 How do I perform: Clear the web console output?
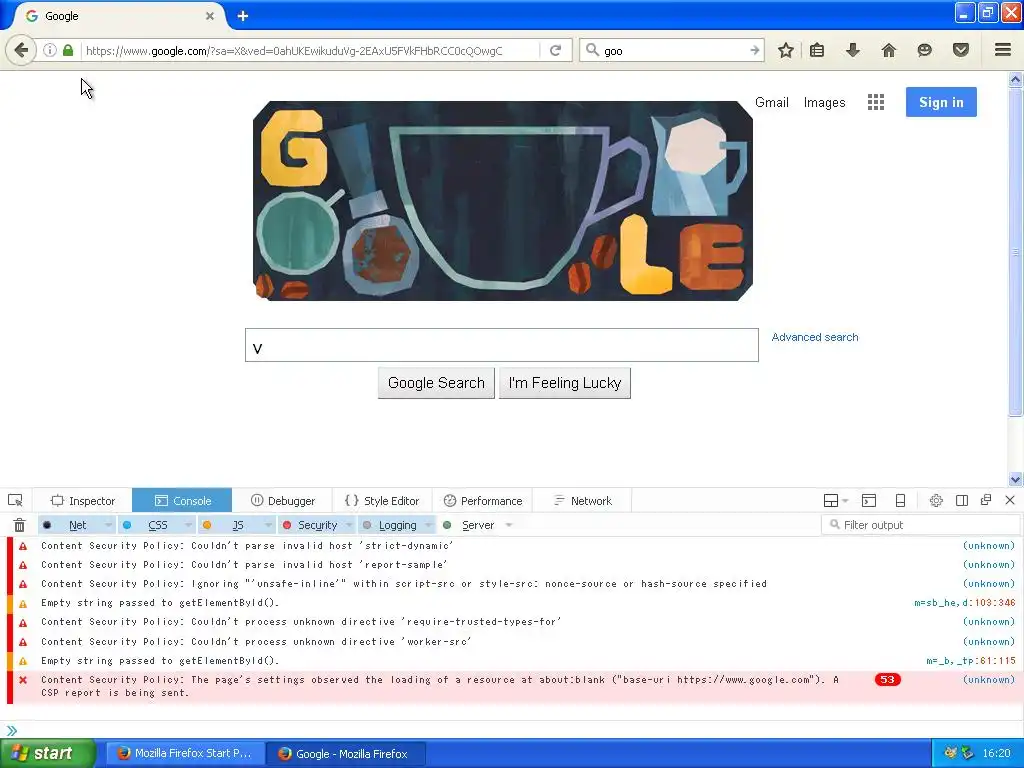click(x=20, y=525)
